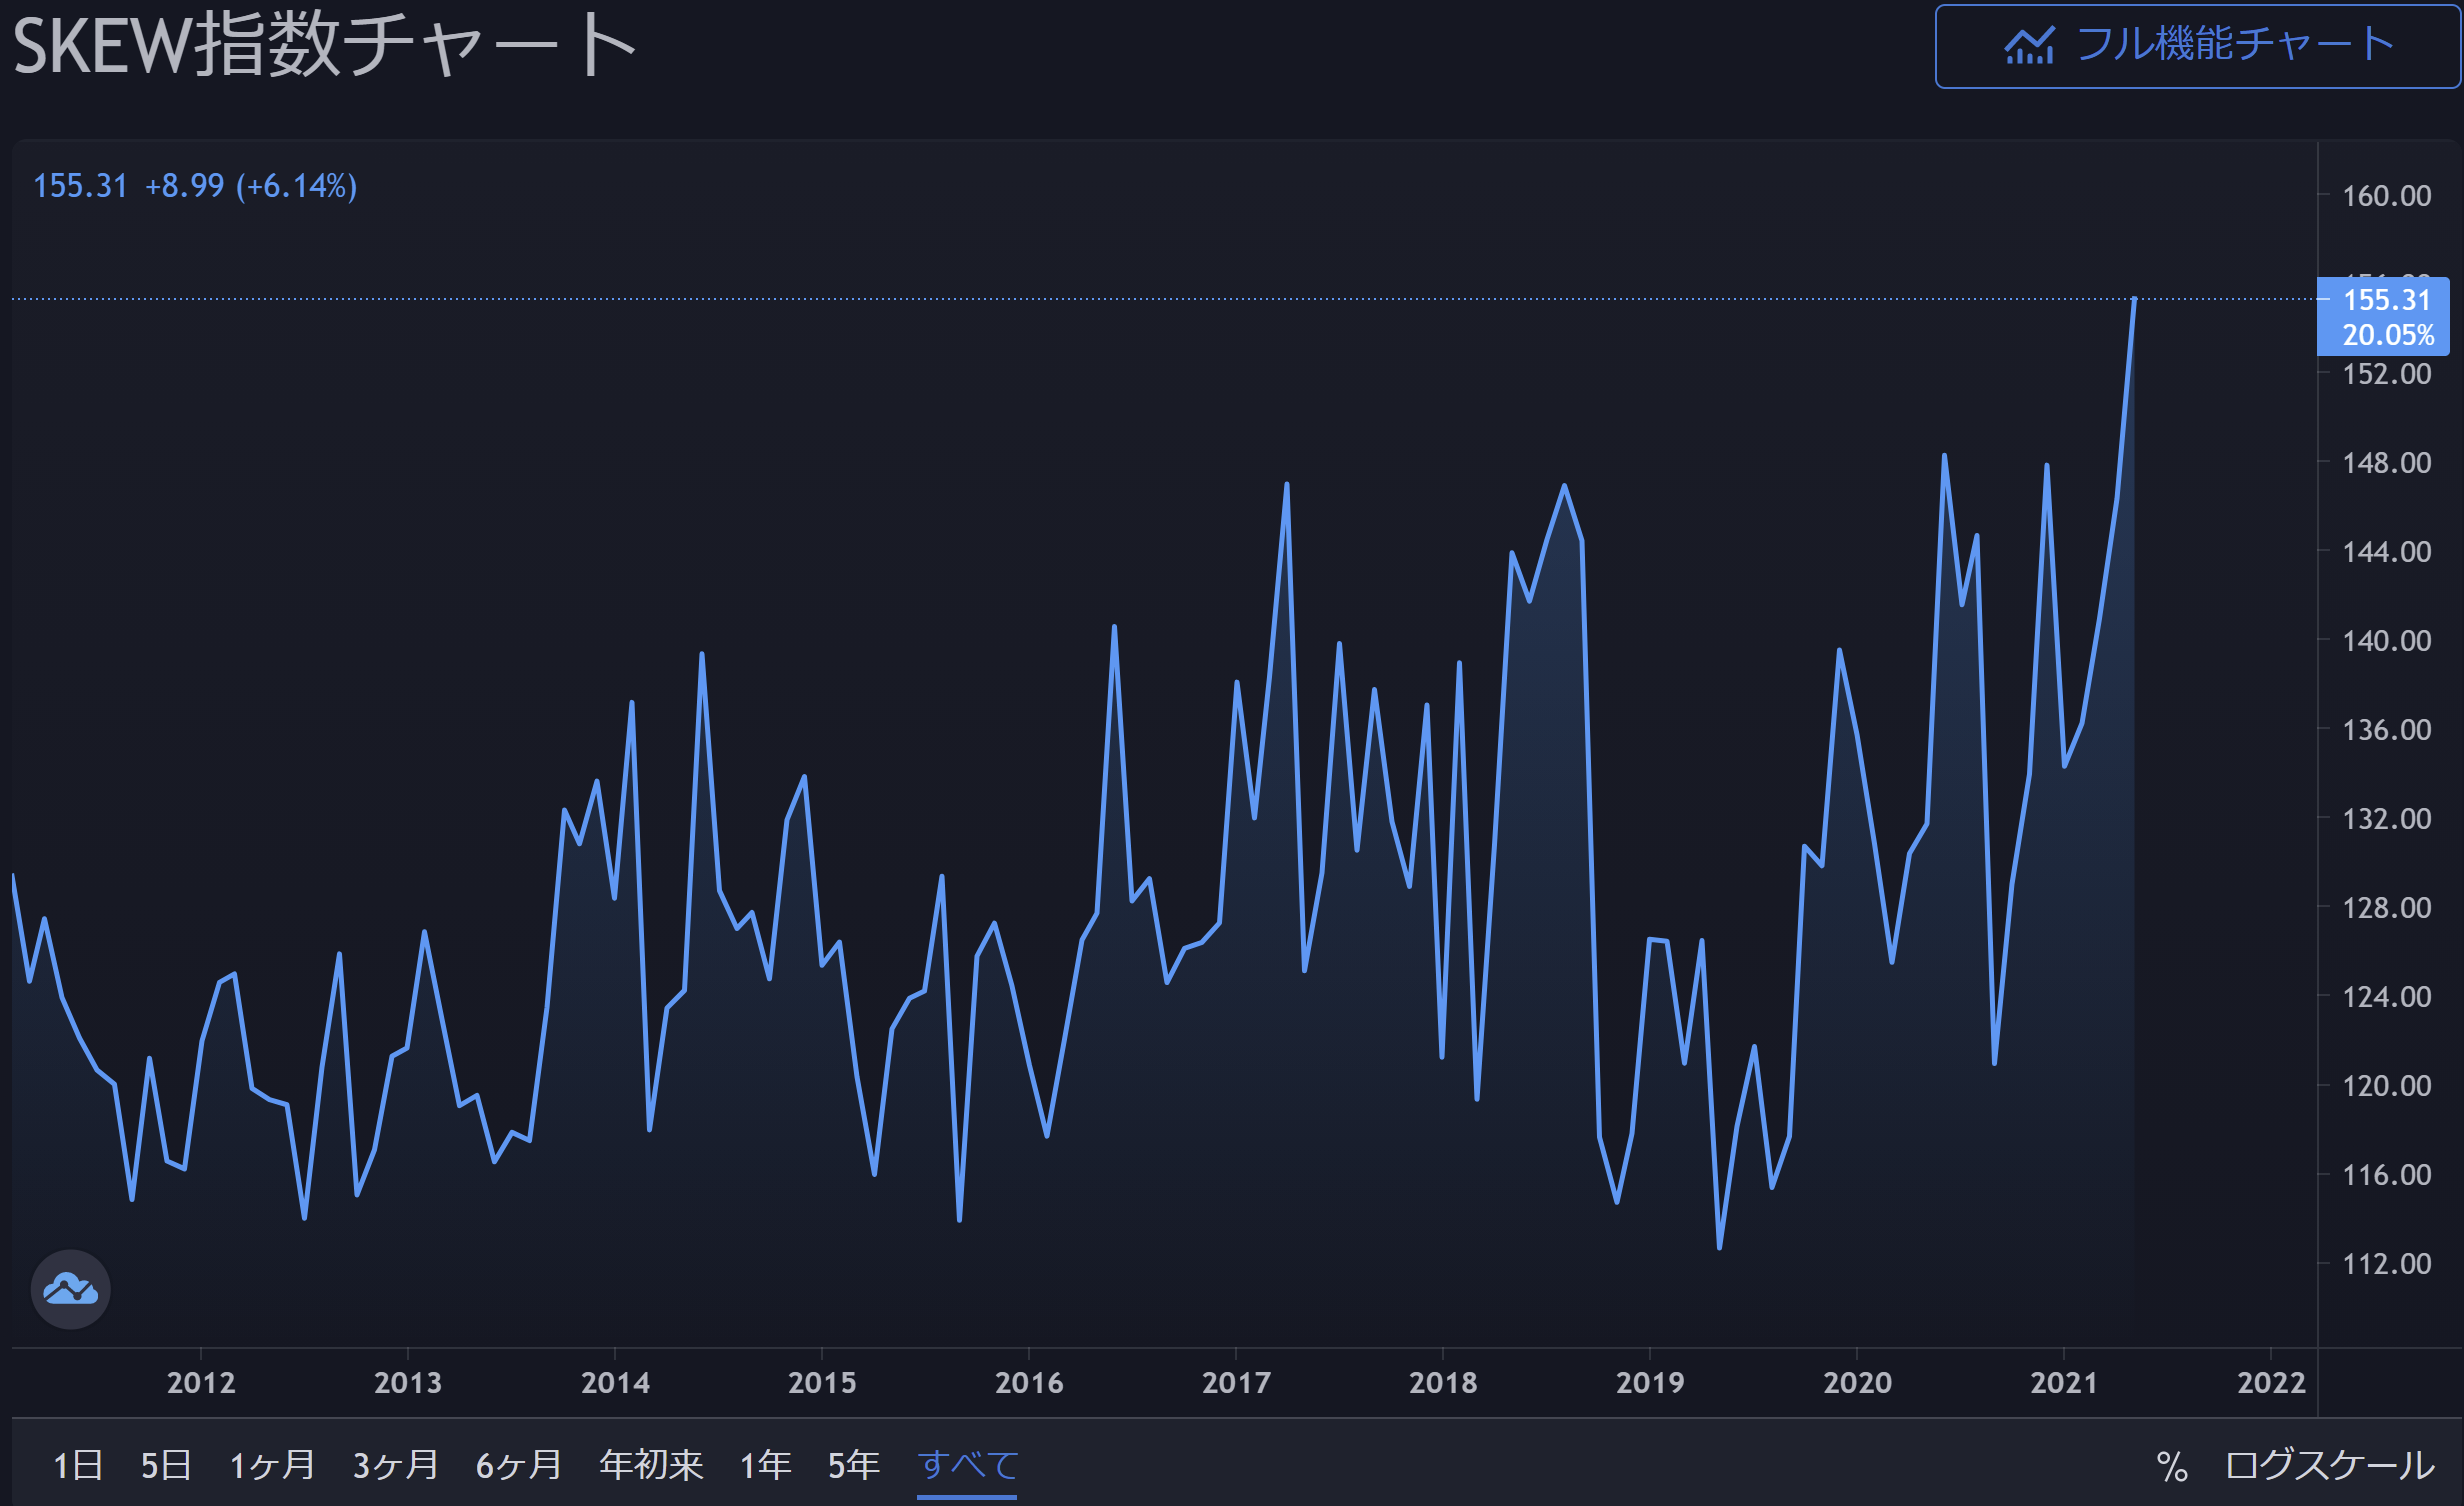Select the 1日 time range

pyautogui.click(x=78, y=1465)
